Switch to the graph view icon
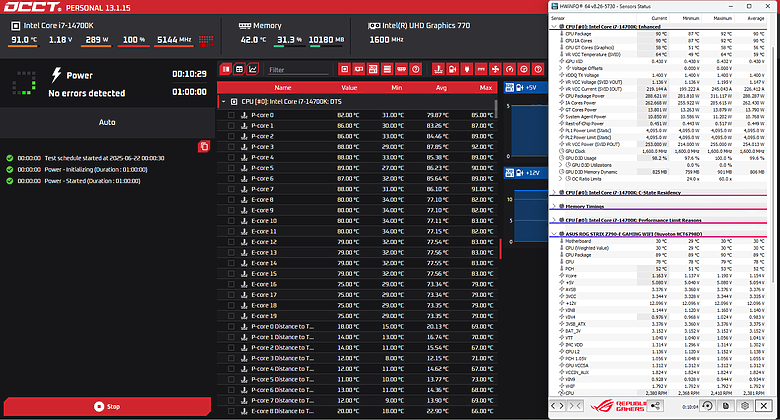 point(253,69)
